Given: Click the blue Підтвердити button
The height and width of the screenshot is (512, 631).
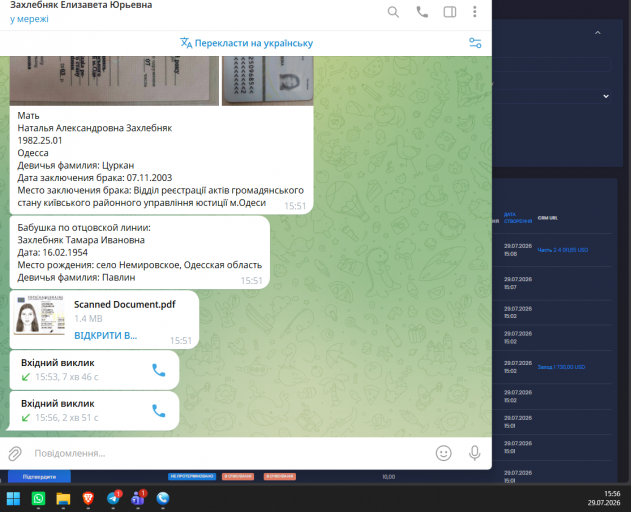Looking at the screenshot, I should coord(39,477).
